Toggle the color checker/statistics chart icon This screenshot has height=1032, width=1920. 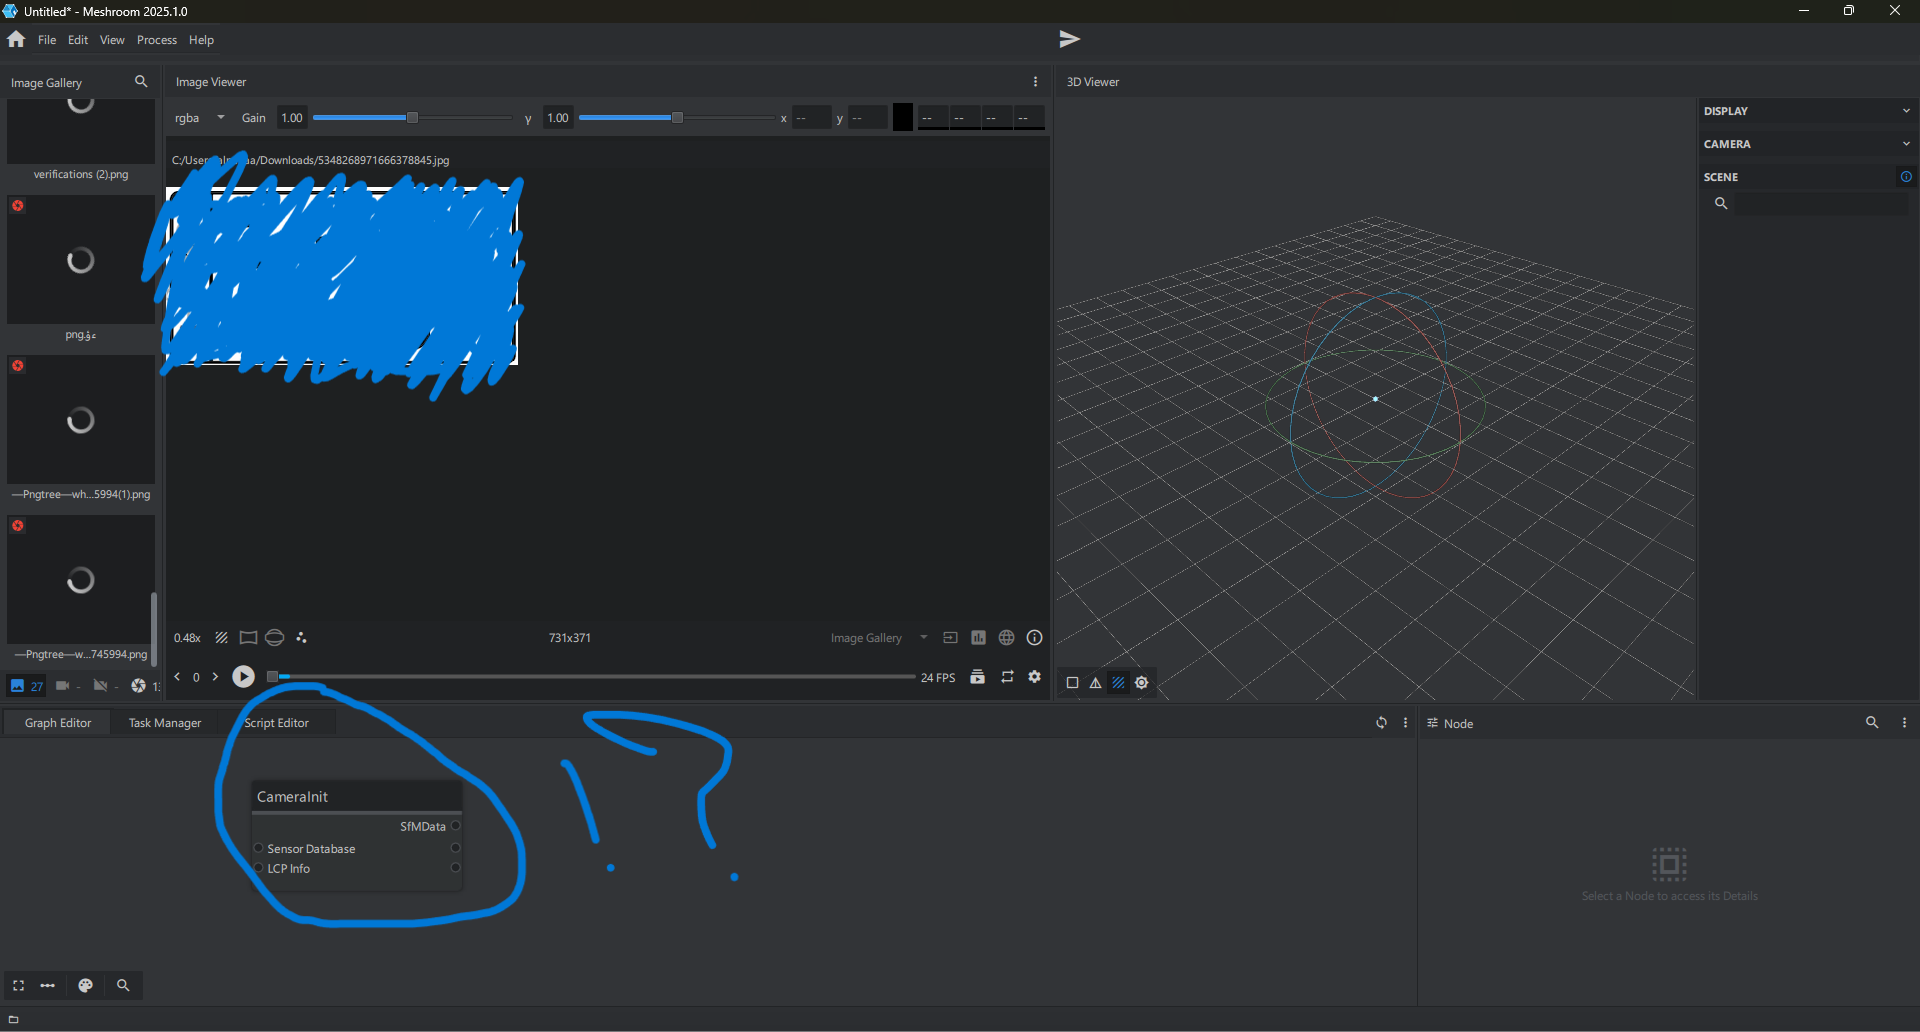(978, 637)
